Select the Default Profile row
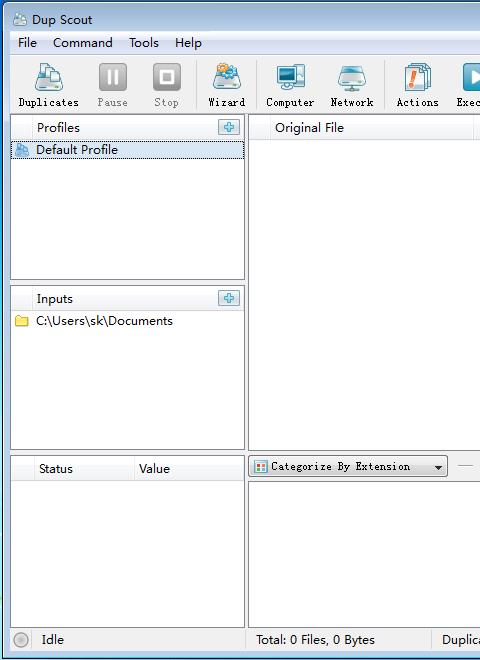The image size is (480, 660). [x=128, y=150]
